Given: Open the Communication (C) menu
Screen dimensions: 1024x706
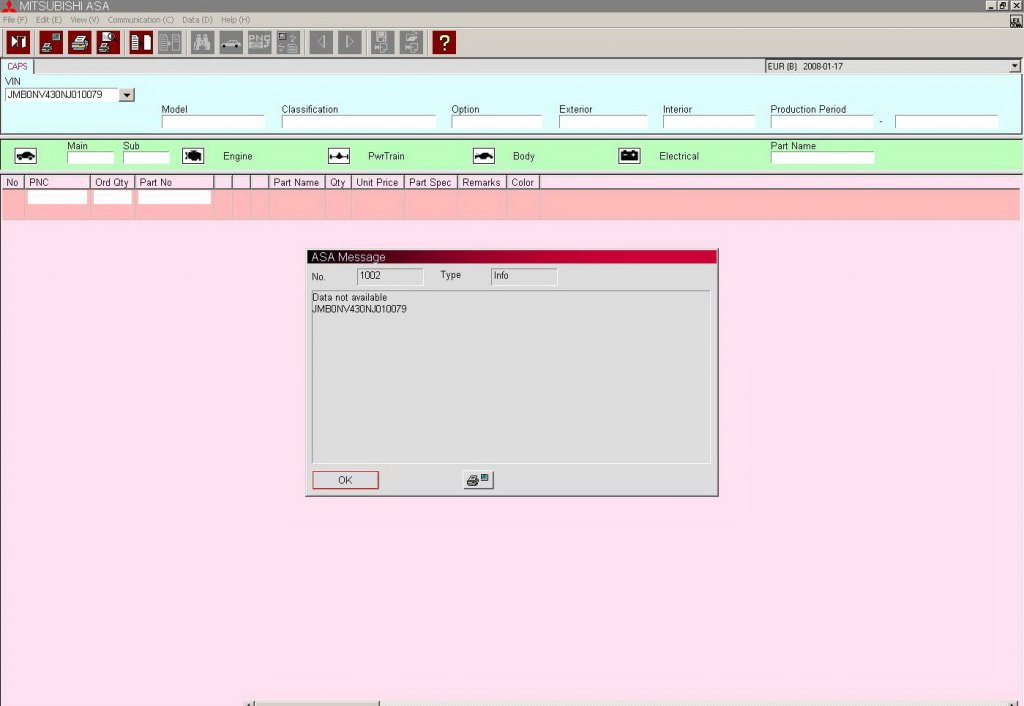Looking at the screenshot, I should pyautogui.click(x=140, y=20).
